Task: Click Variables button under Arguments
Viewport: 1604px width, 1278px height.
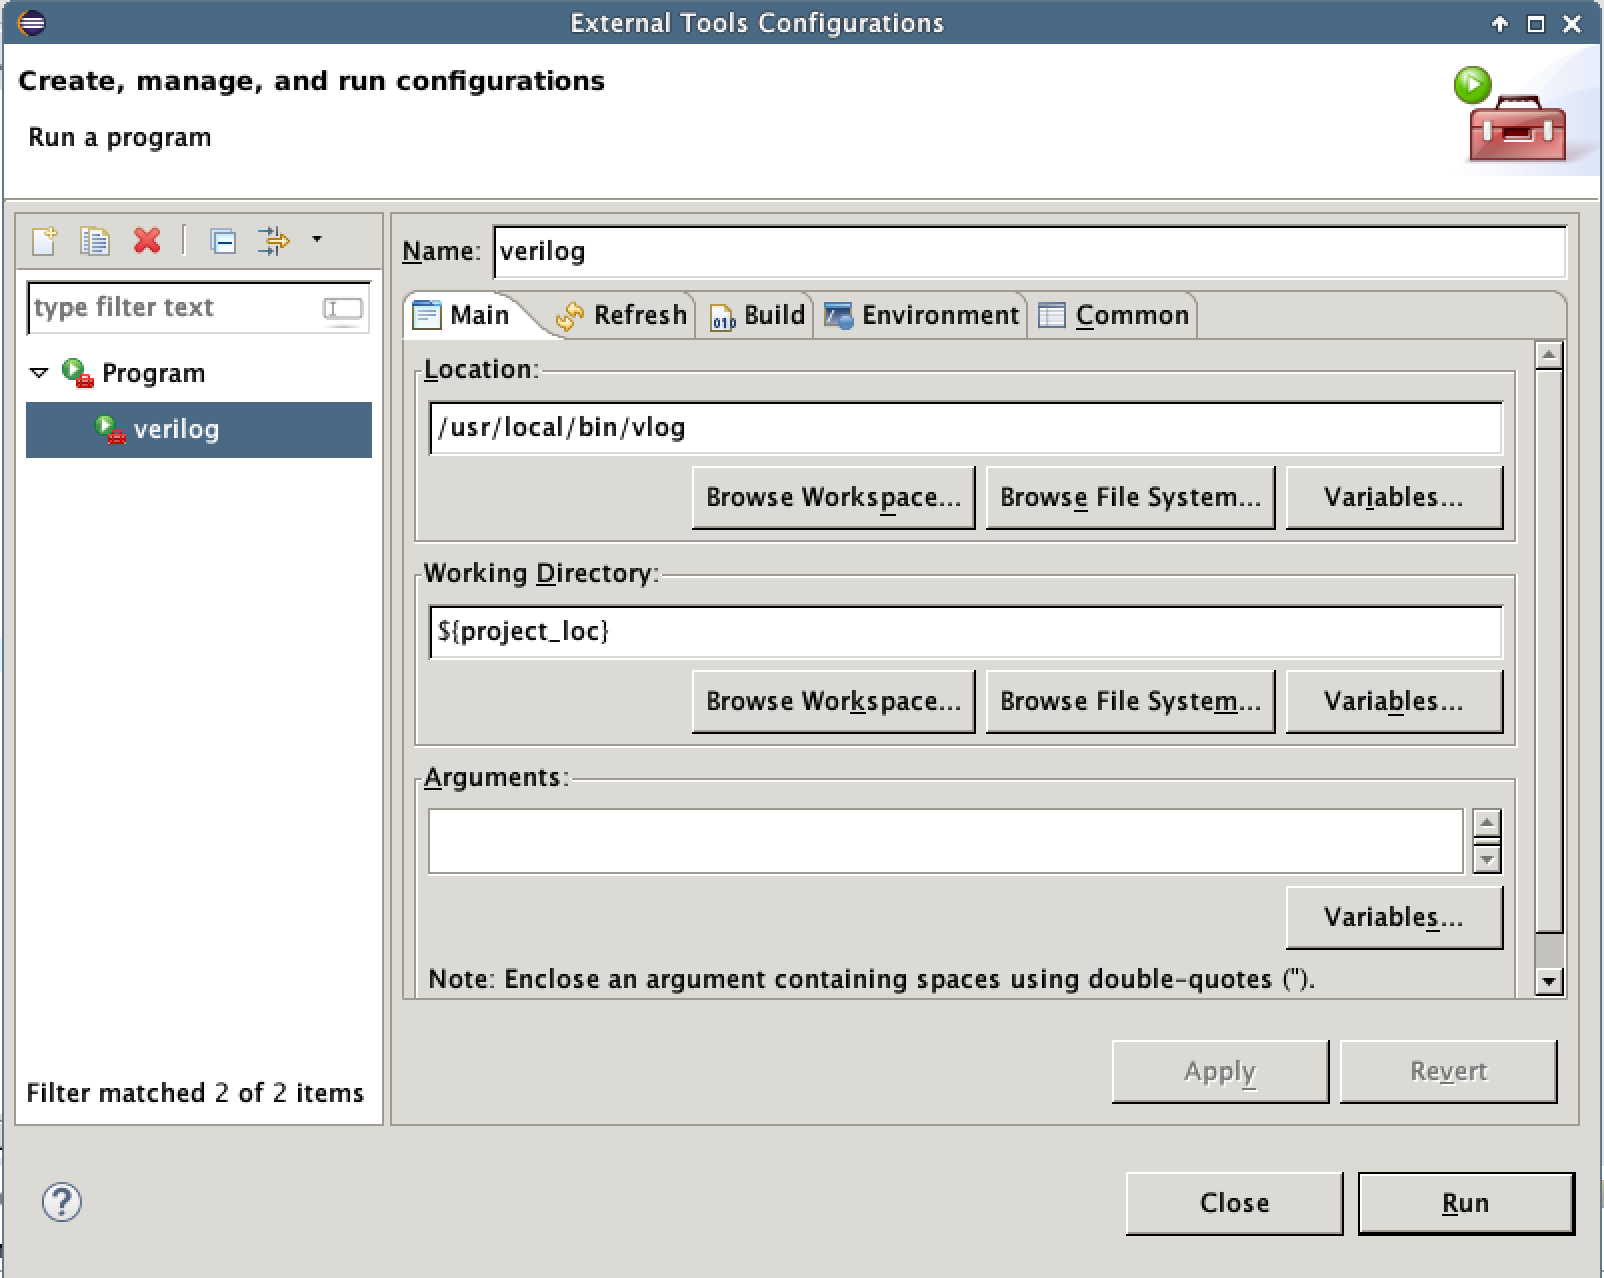Action: [1393, 917]
